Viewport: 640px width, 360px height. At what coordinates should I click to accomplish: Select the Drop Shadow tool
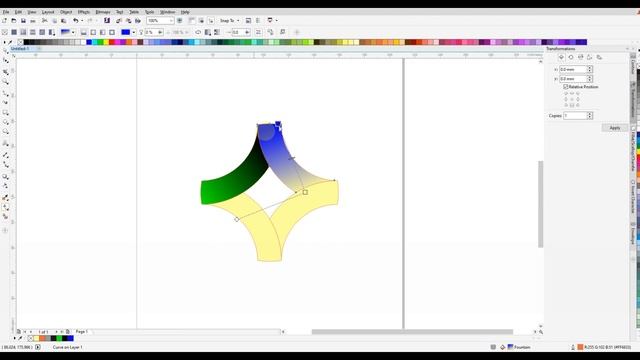(6, 176)
